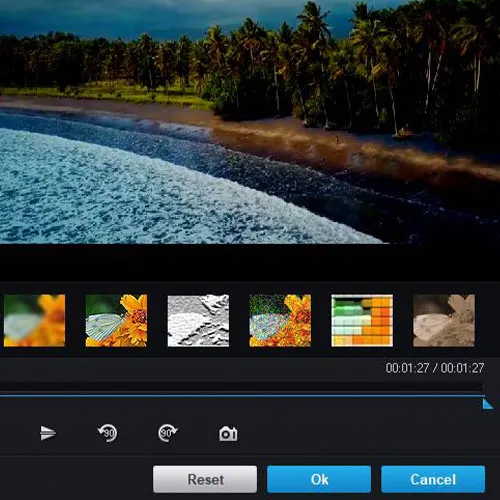Rotate video 90 degrees counterclockwise
The height and width of the screenshot is (500, 500).
click(x=107, y=433)
